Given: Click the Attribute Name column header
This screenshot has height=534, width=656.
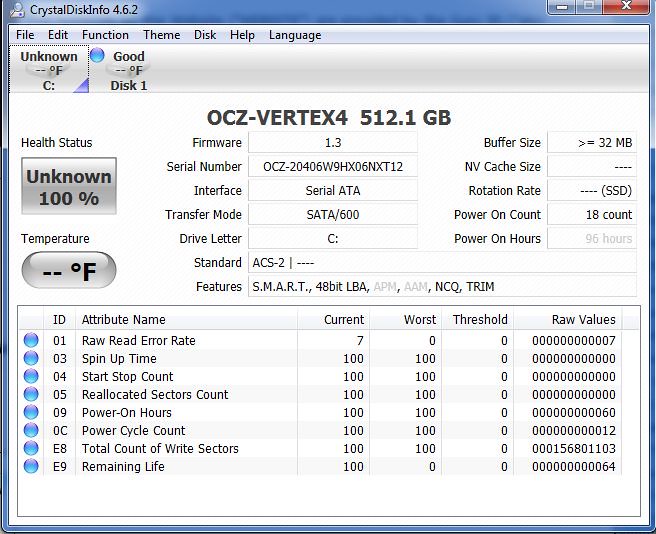Looking at the screenshot, I should click(x=187, y=319).
